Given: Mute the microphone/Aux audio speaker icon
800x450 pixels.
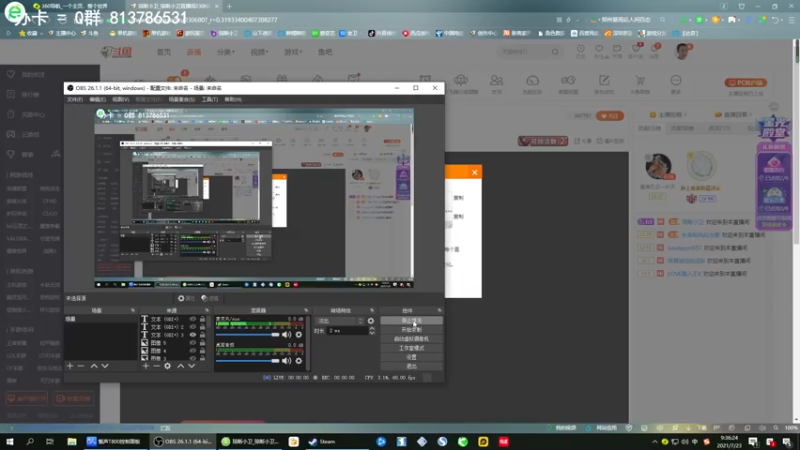Looking at the screenshot, I should tap(287, 335).
